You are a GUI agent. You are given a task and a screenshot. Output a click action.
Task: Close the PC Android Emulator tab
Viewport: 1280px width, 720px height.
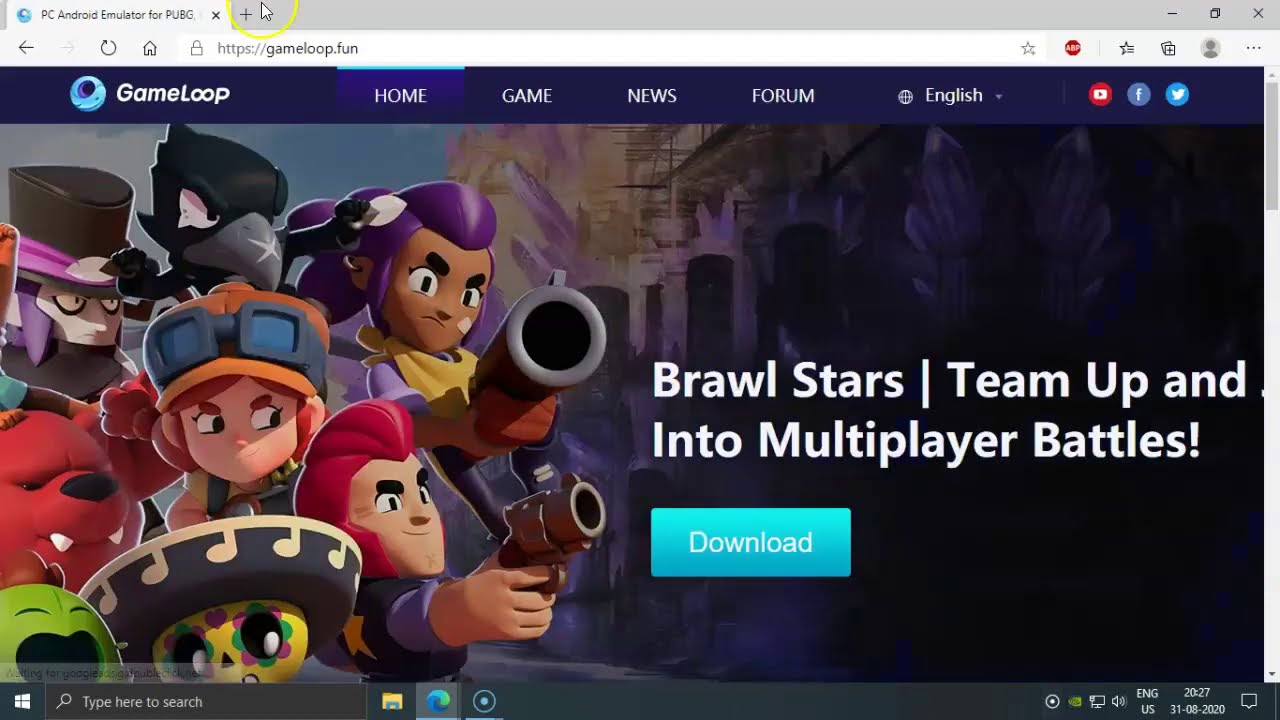tap(215, 15)
